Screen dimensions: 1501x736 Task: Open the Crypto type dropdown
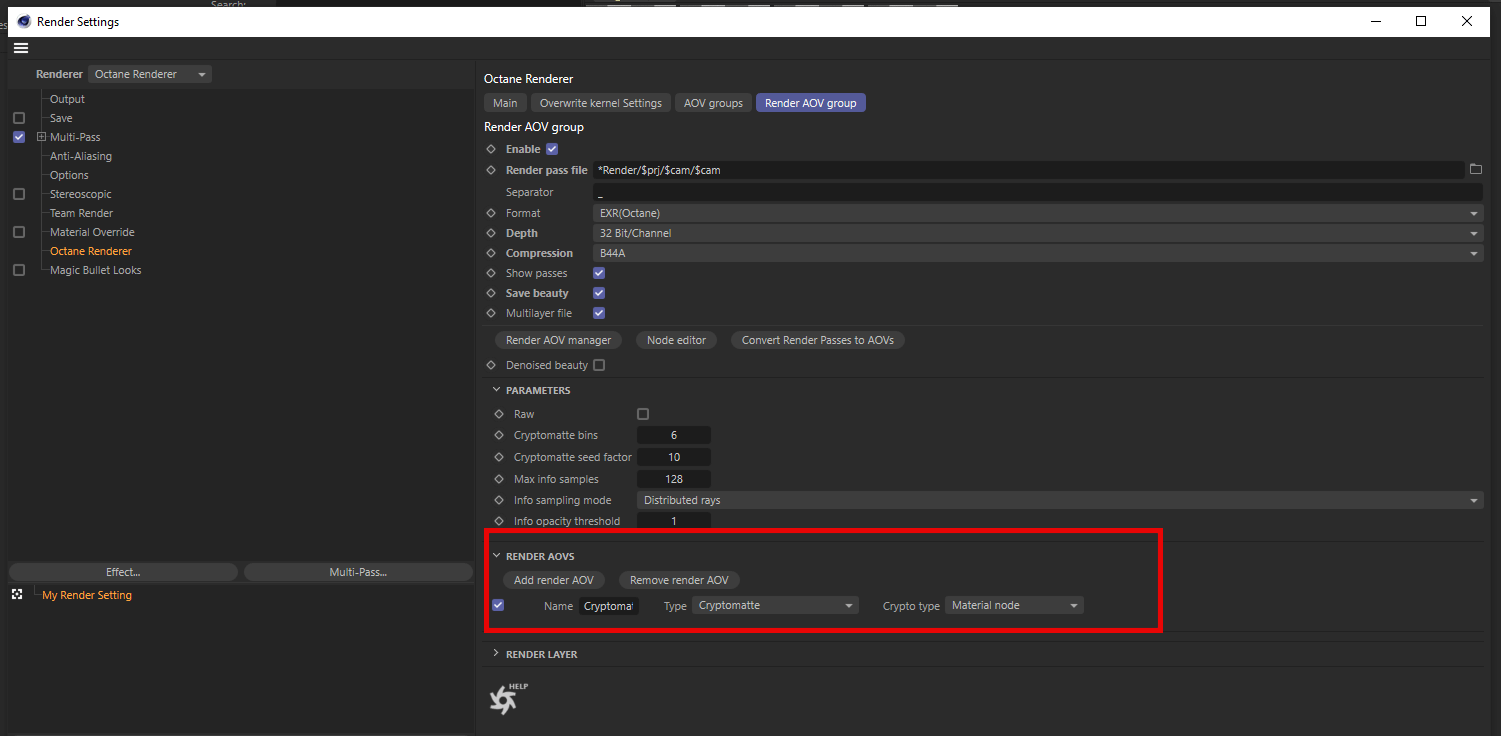[1014, 605]
